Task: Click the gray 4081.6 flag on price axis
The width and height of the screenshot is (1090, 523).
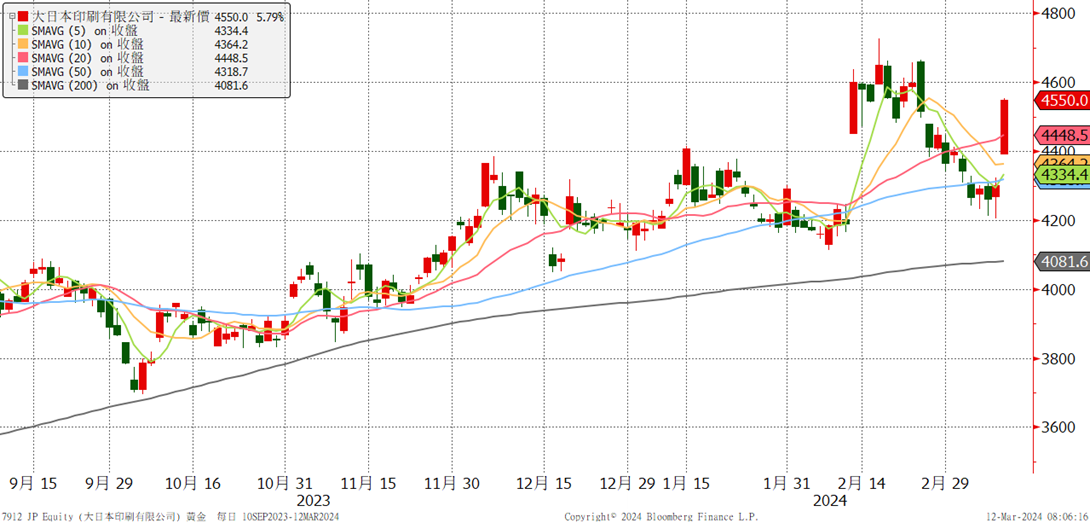Action: coord(1063,262)
